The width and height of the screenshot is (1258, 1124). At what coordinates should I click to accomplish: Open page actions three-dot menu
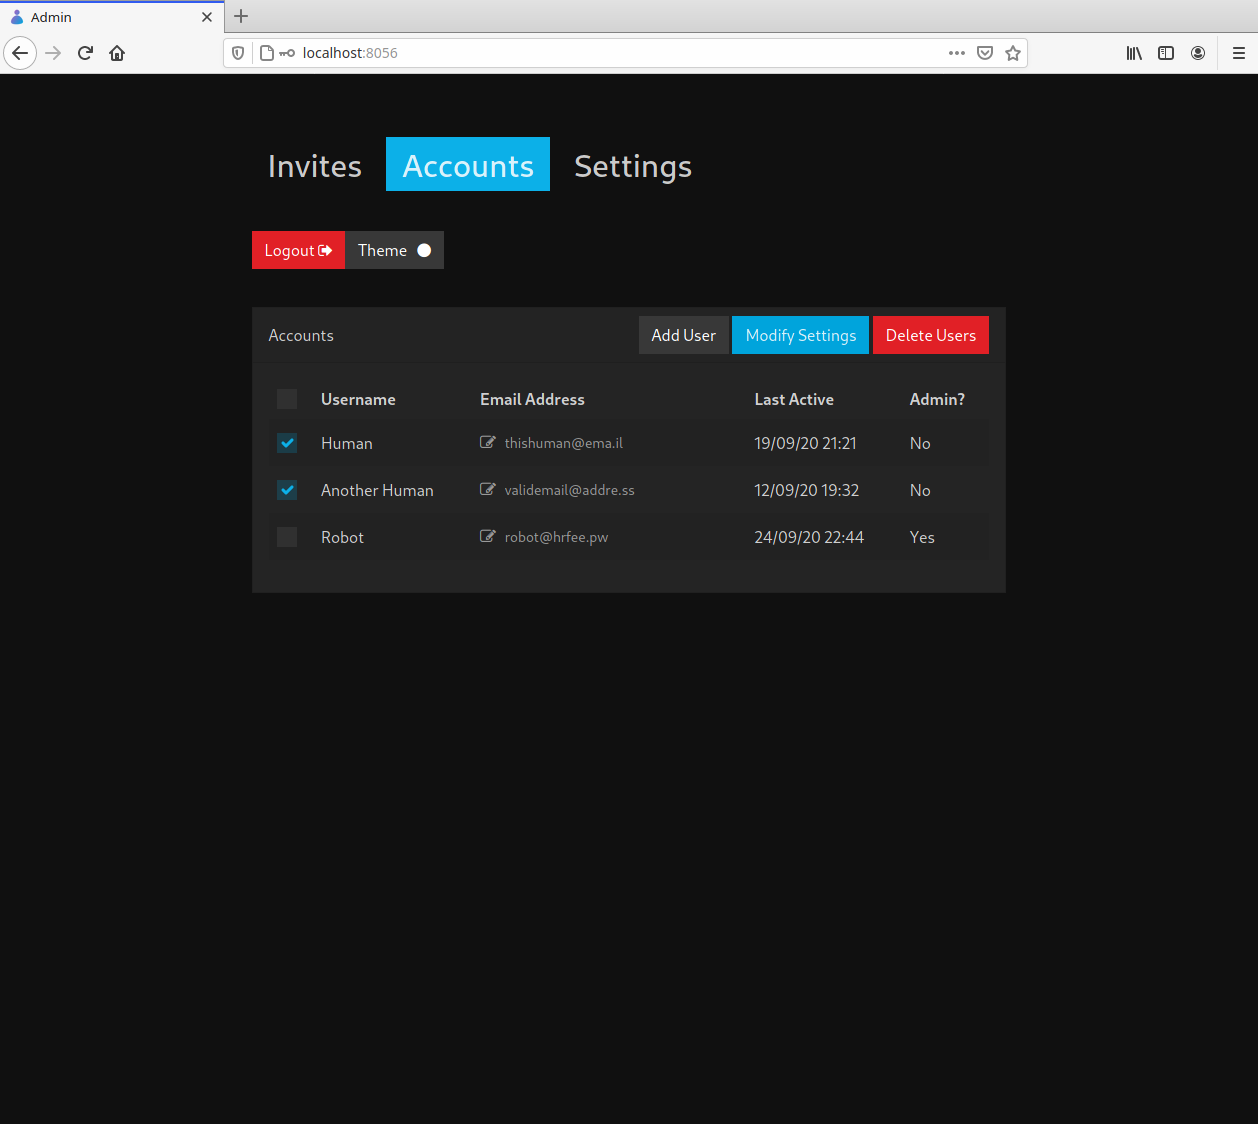click(957, 53)
